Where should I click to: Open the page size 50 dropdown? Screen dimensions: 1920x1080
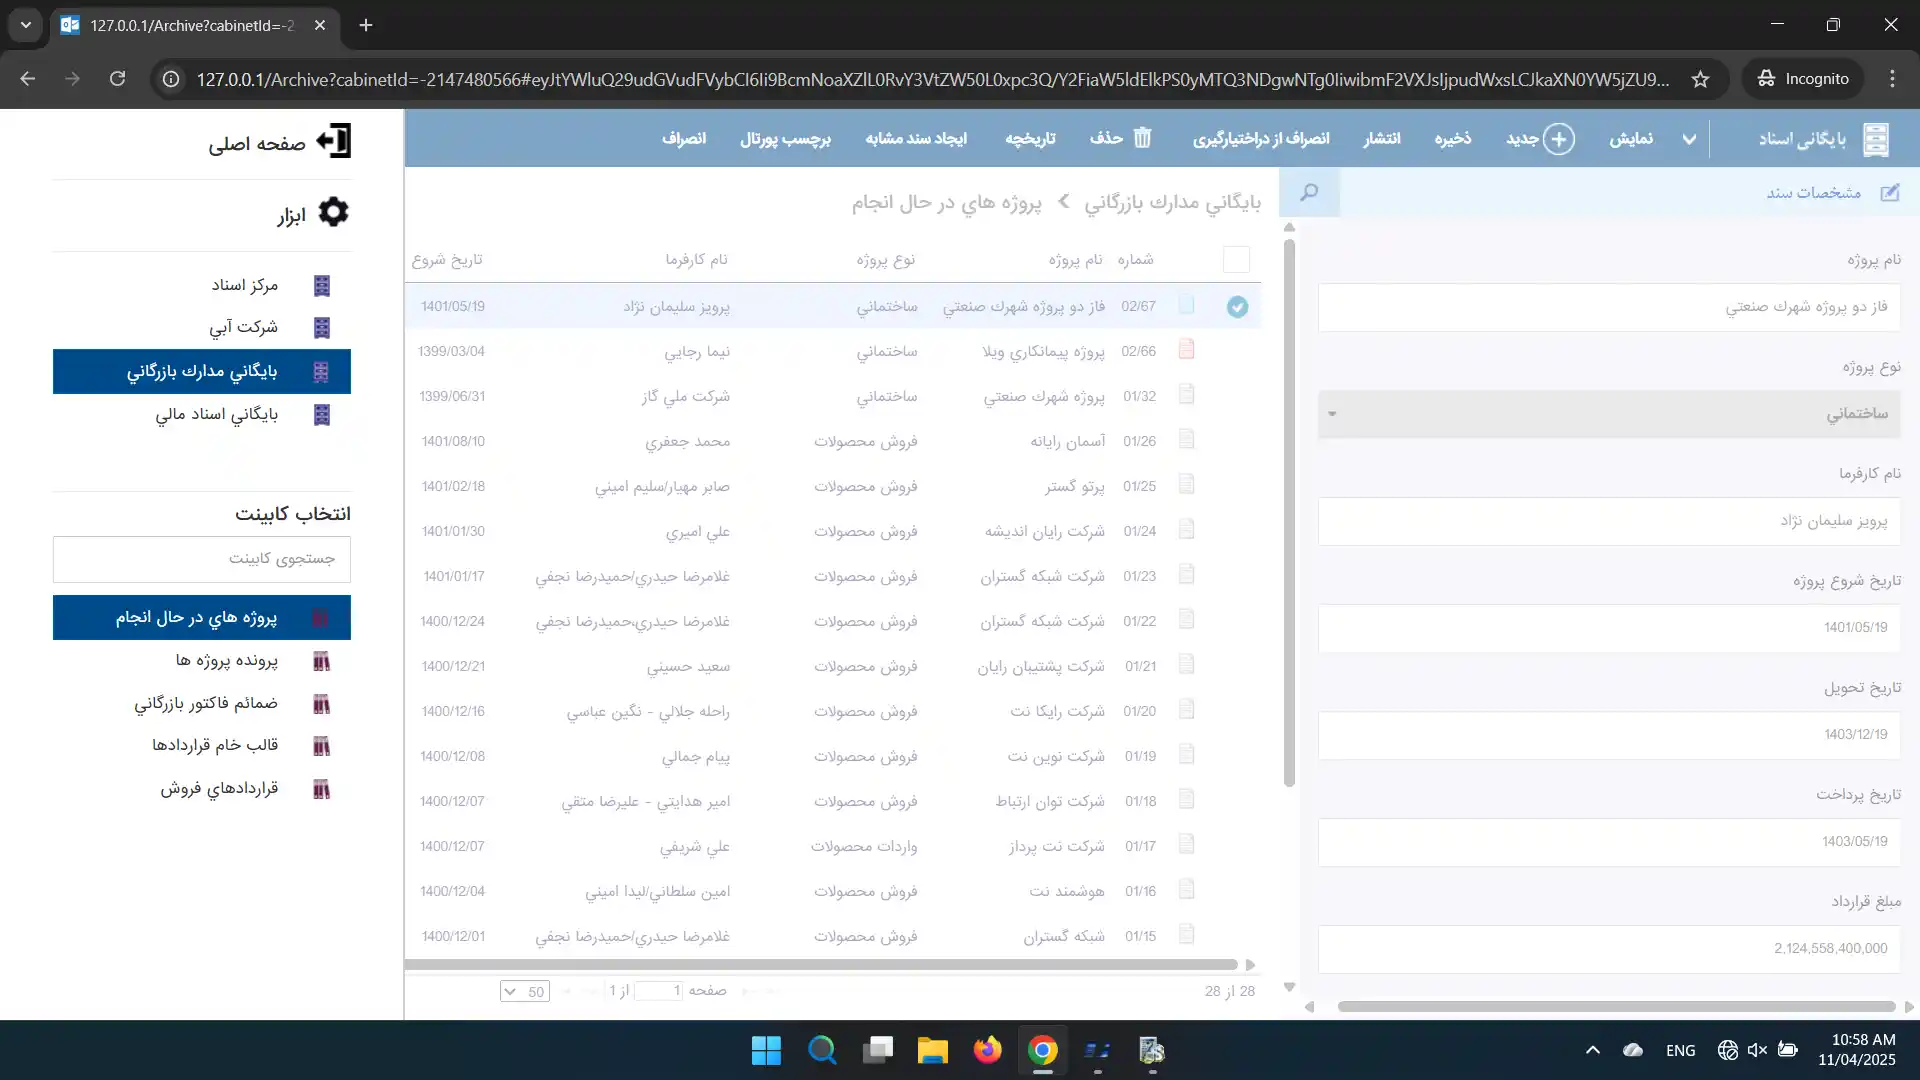[524, 991]
